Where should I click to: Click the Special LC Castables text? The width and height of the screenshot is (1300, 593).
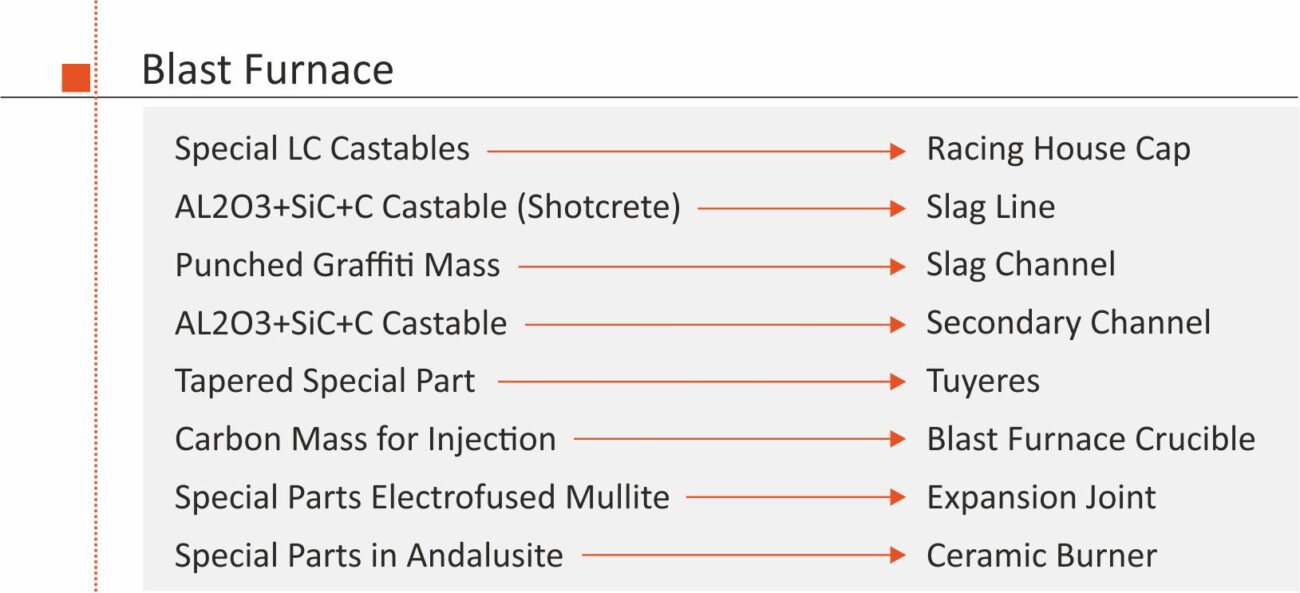[322, 149]
